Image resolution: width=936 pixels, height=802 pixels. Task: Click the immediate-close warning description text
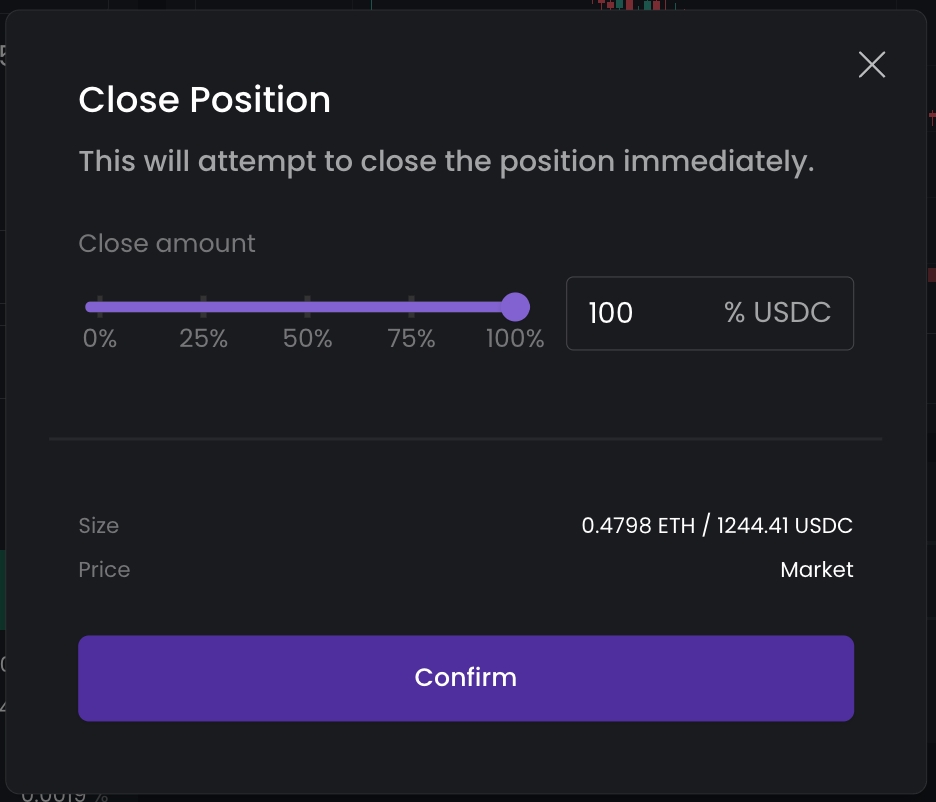446,161
